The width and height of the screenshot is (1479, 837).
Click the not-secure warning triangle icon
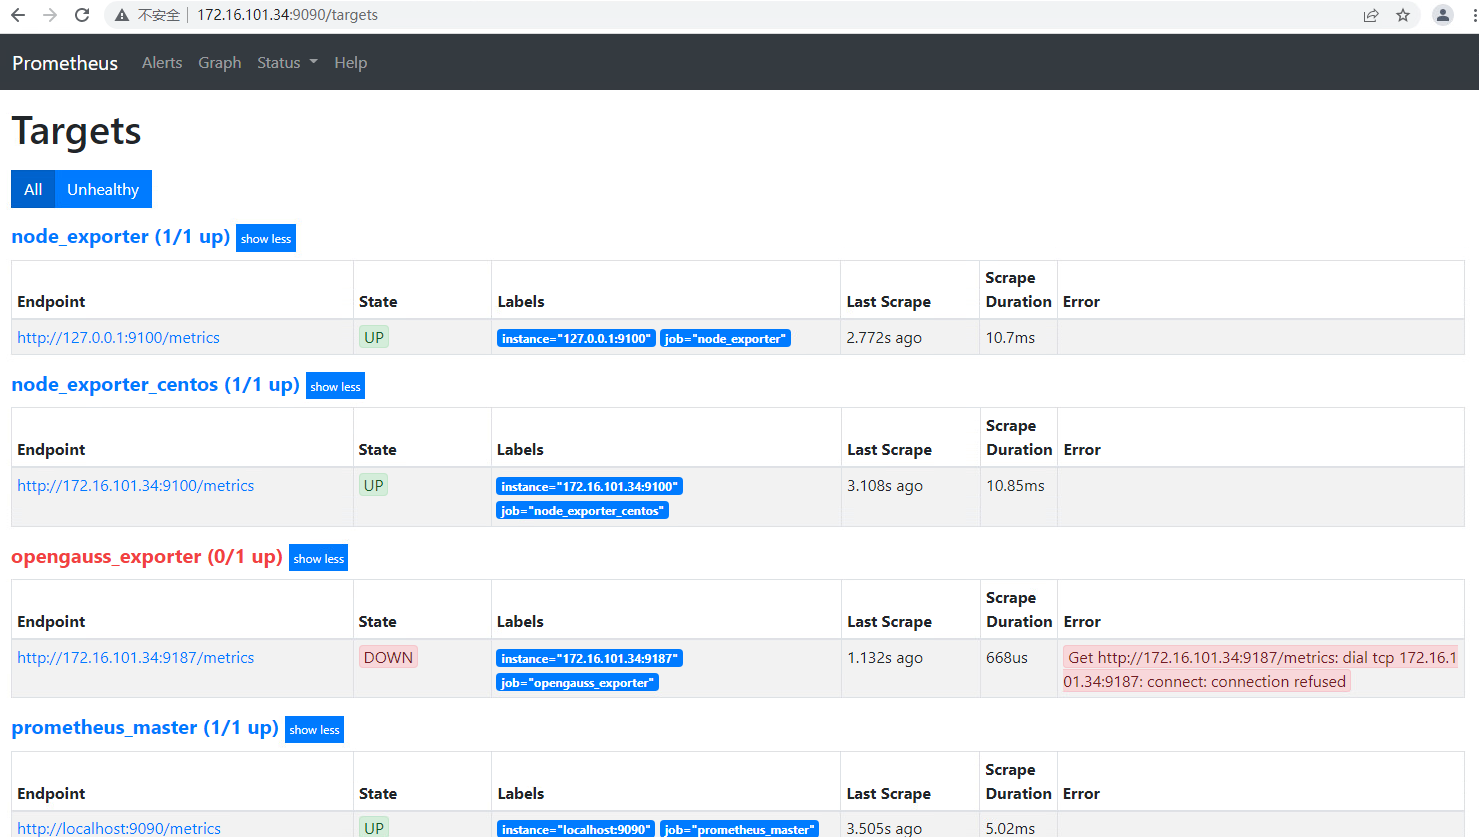[122, 15]
